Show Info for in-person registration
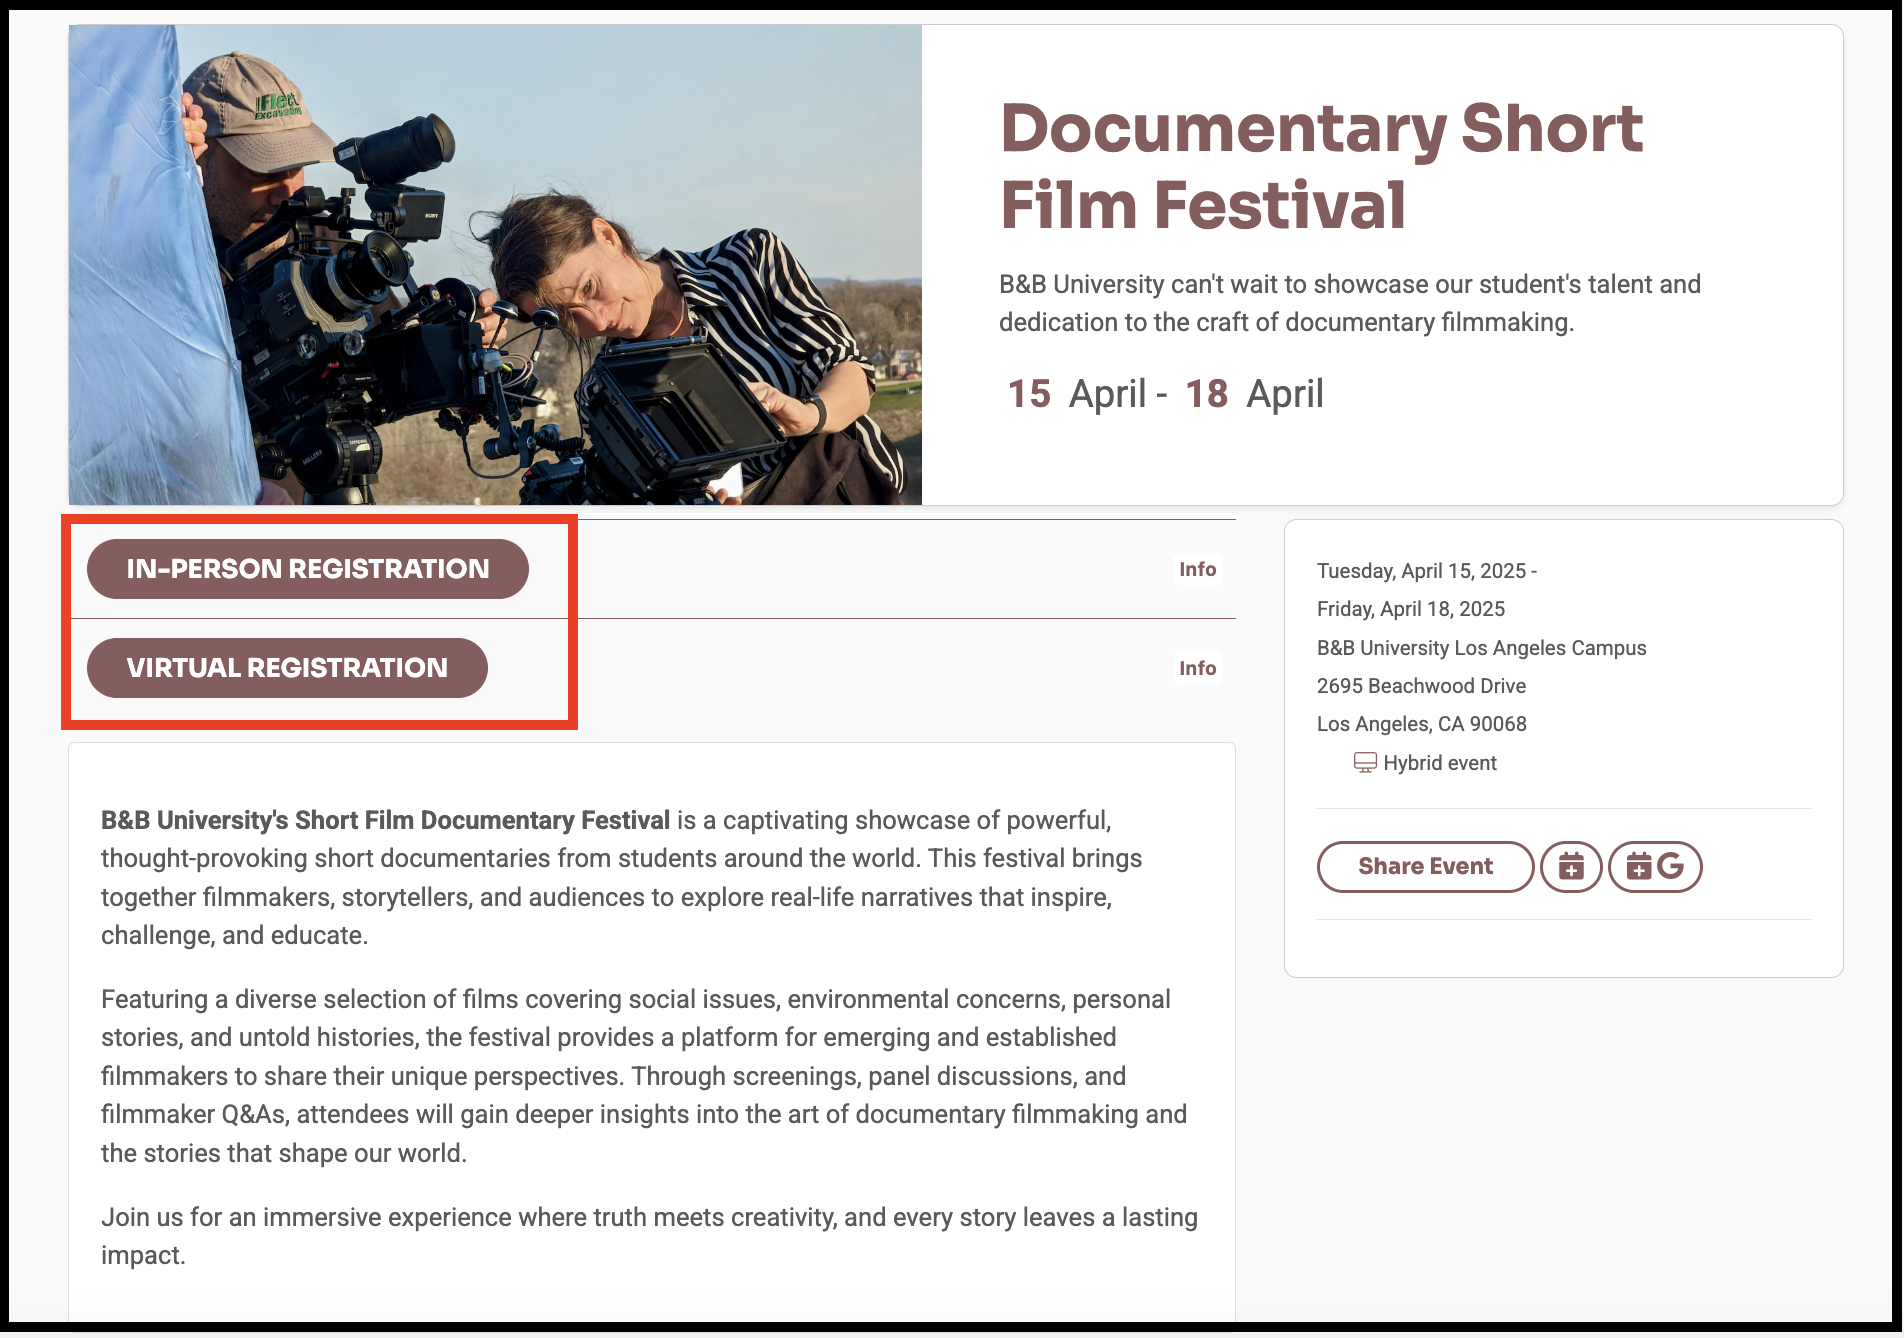Screen dimensions: 1904x1338 pyautogui.click(x=1197, y=569)
